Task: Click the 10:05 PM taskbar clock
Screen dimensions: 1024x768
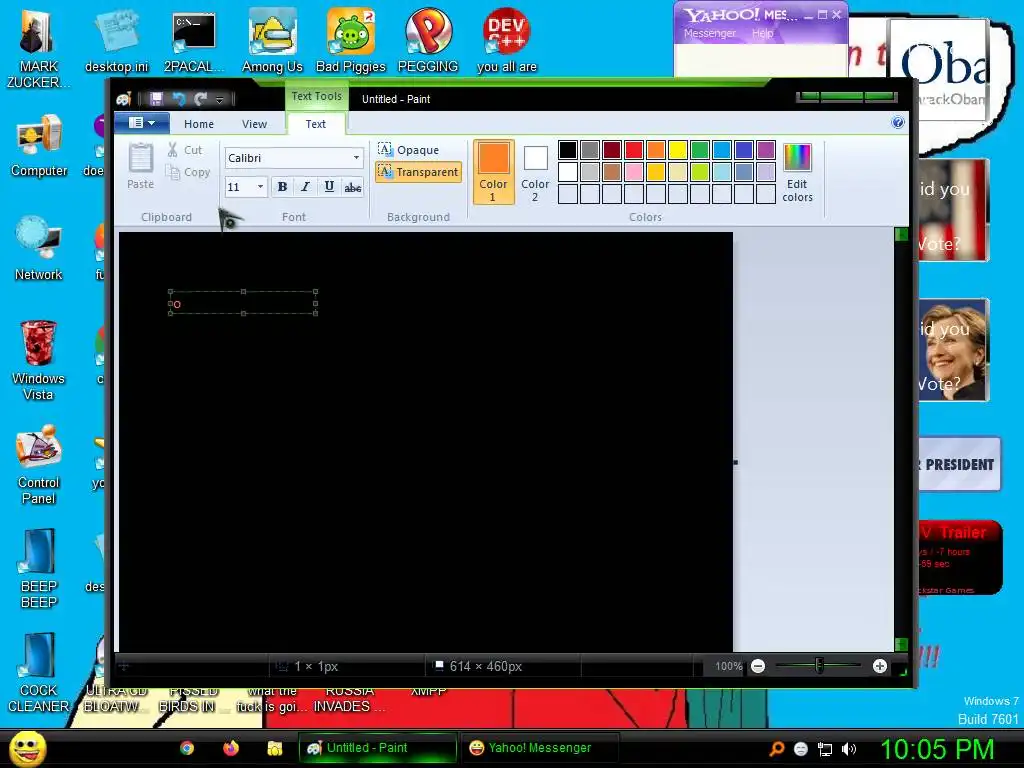Action: 937,749
